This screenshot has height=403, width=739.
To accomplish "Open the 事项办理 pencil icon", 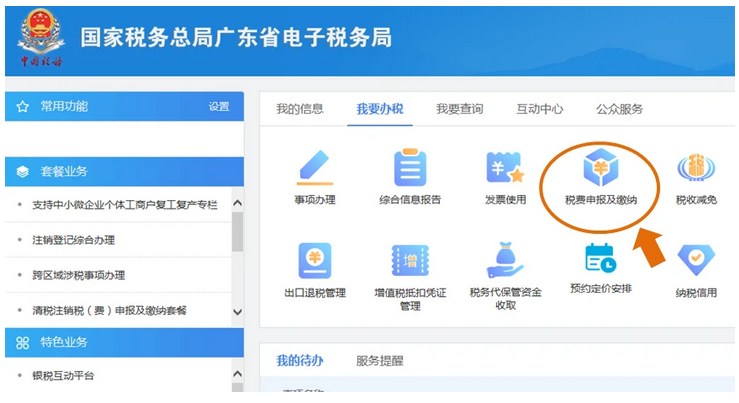I will 315,168.
